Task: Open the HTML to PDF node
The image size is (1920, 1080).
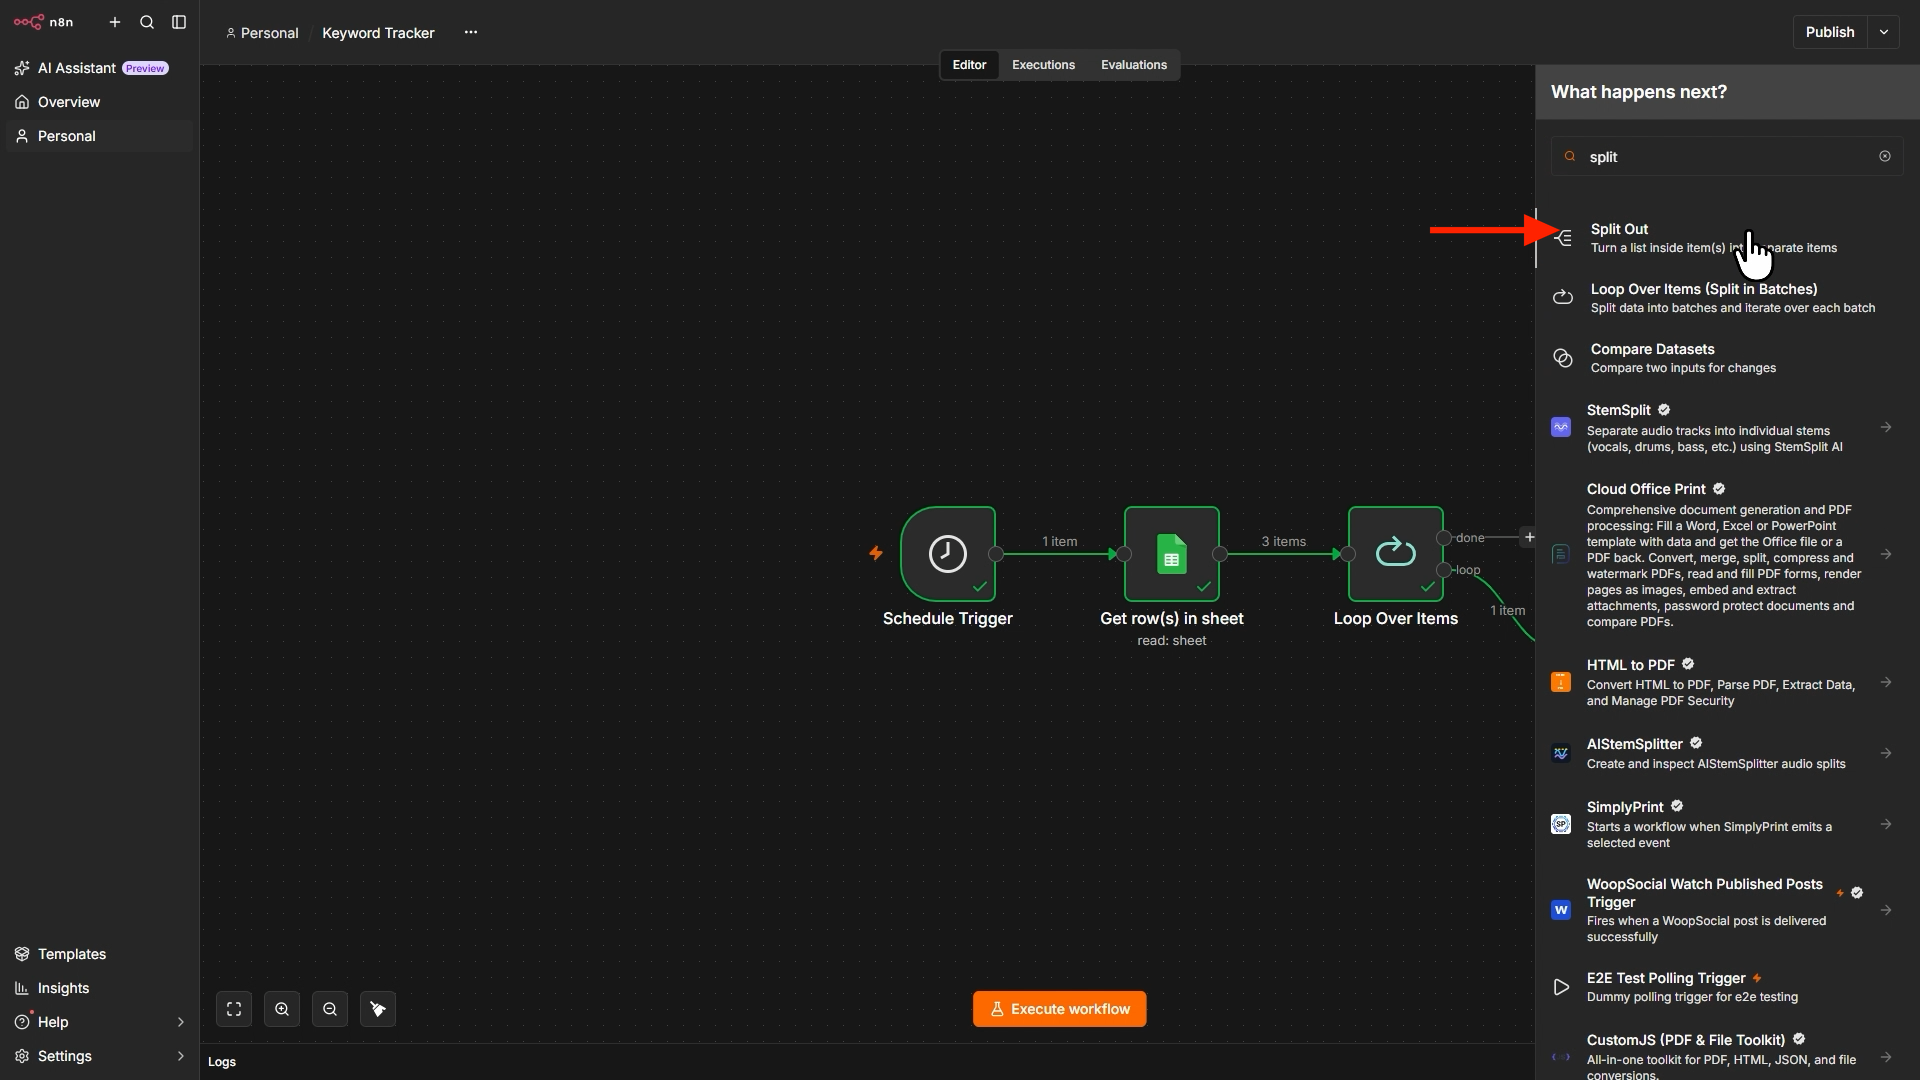Action: [x=1727, y=683]
